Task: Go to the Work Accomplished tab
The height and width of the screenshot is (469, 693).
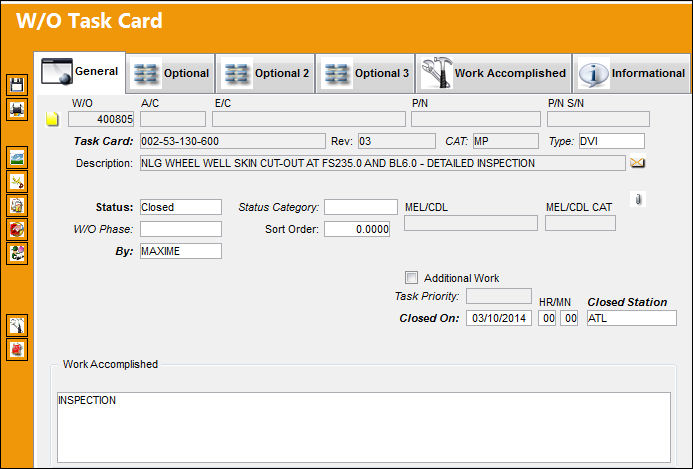Action: 494,73
